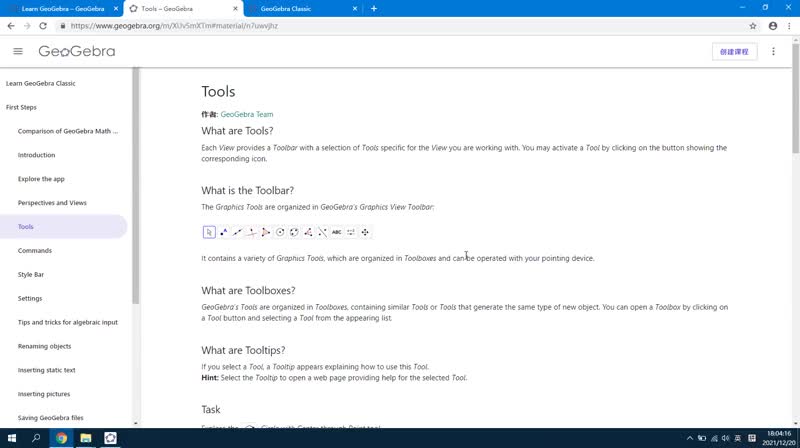Image resolution: width=800 pixels, height=448 pixels.
Task: Go back to the previous page
Action: click(11, 26)
